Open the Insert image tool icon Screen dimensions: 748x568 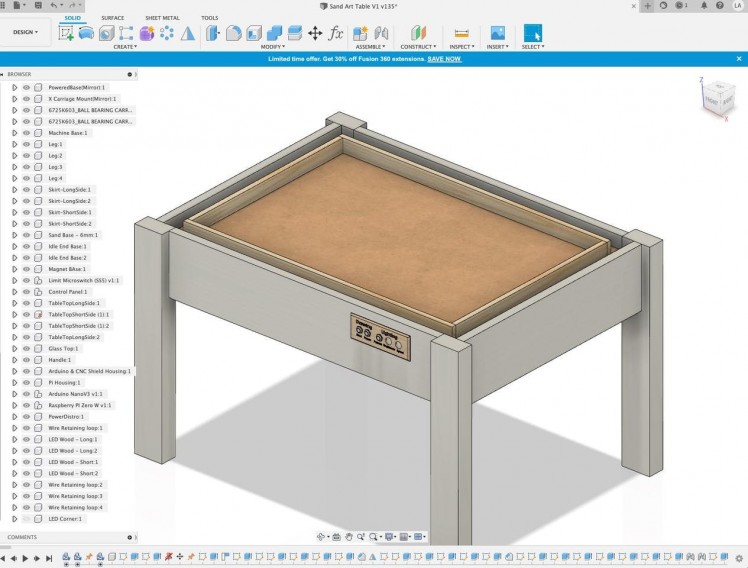[496, 33]
